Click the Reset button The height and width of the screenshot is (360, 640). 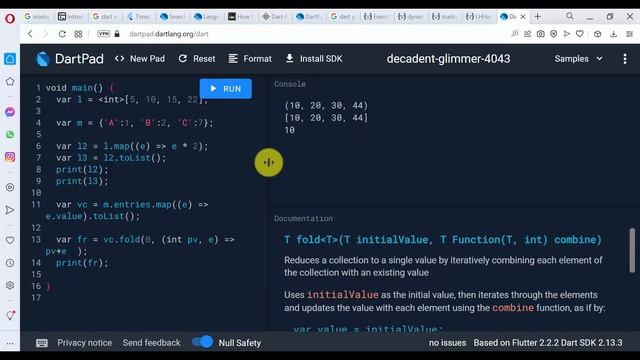(x=197, y=59)
